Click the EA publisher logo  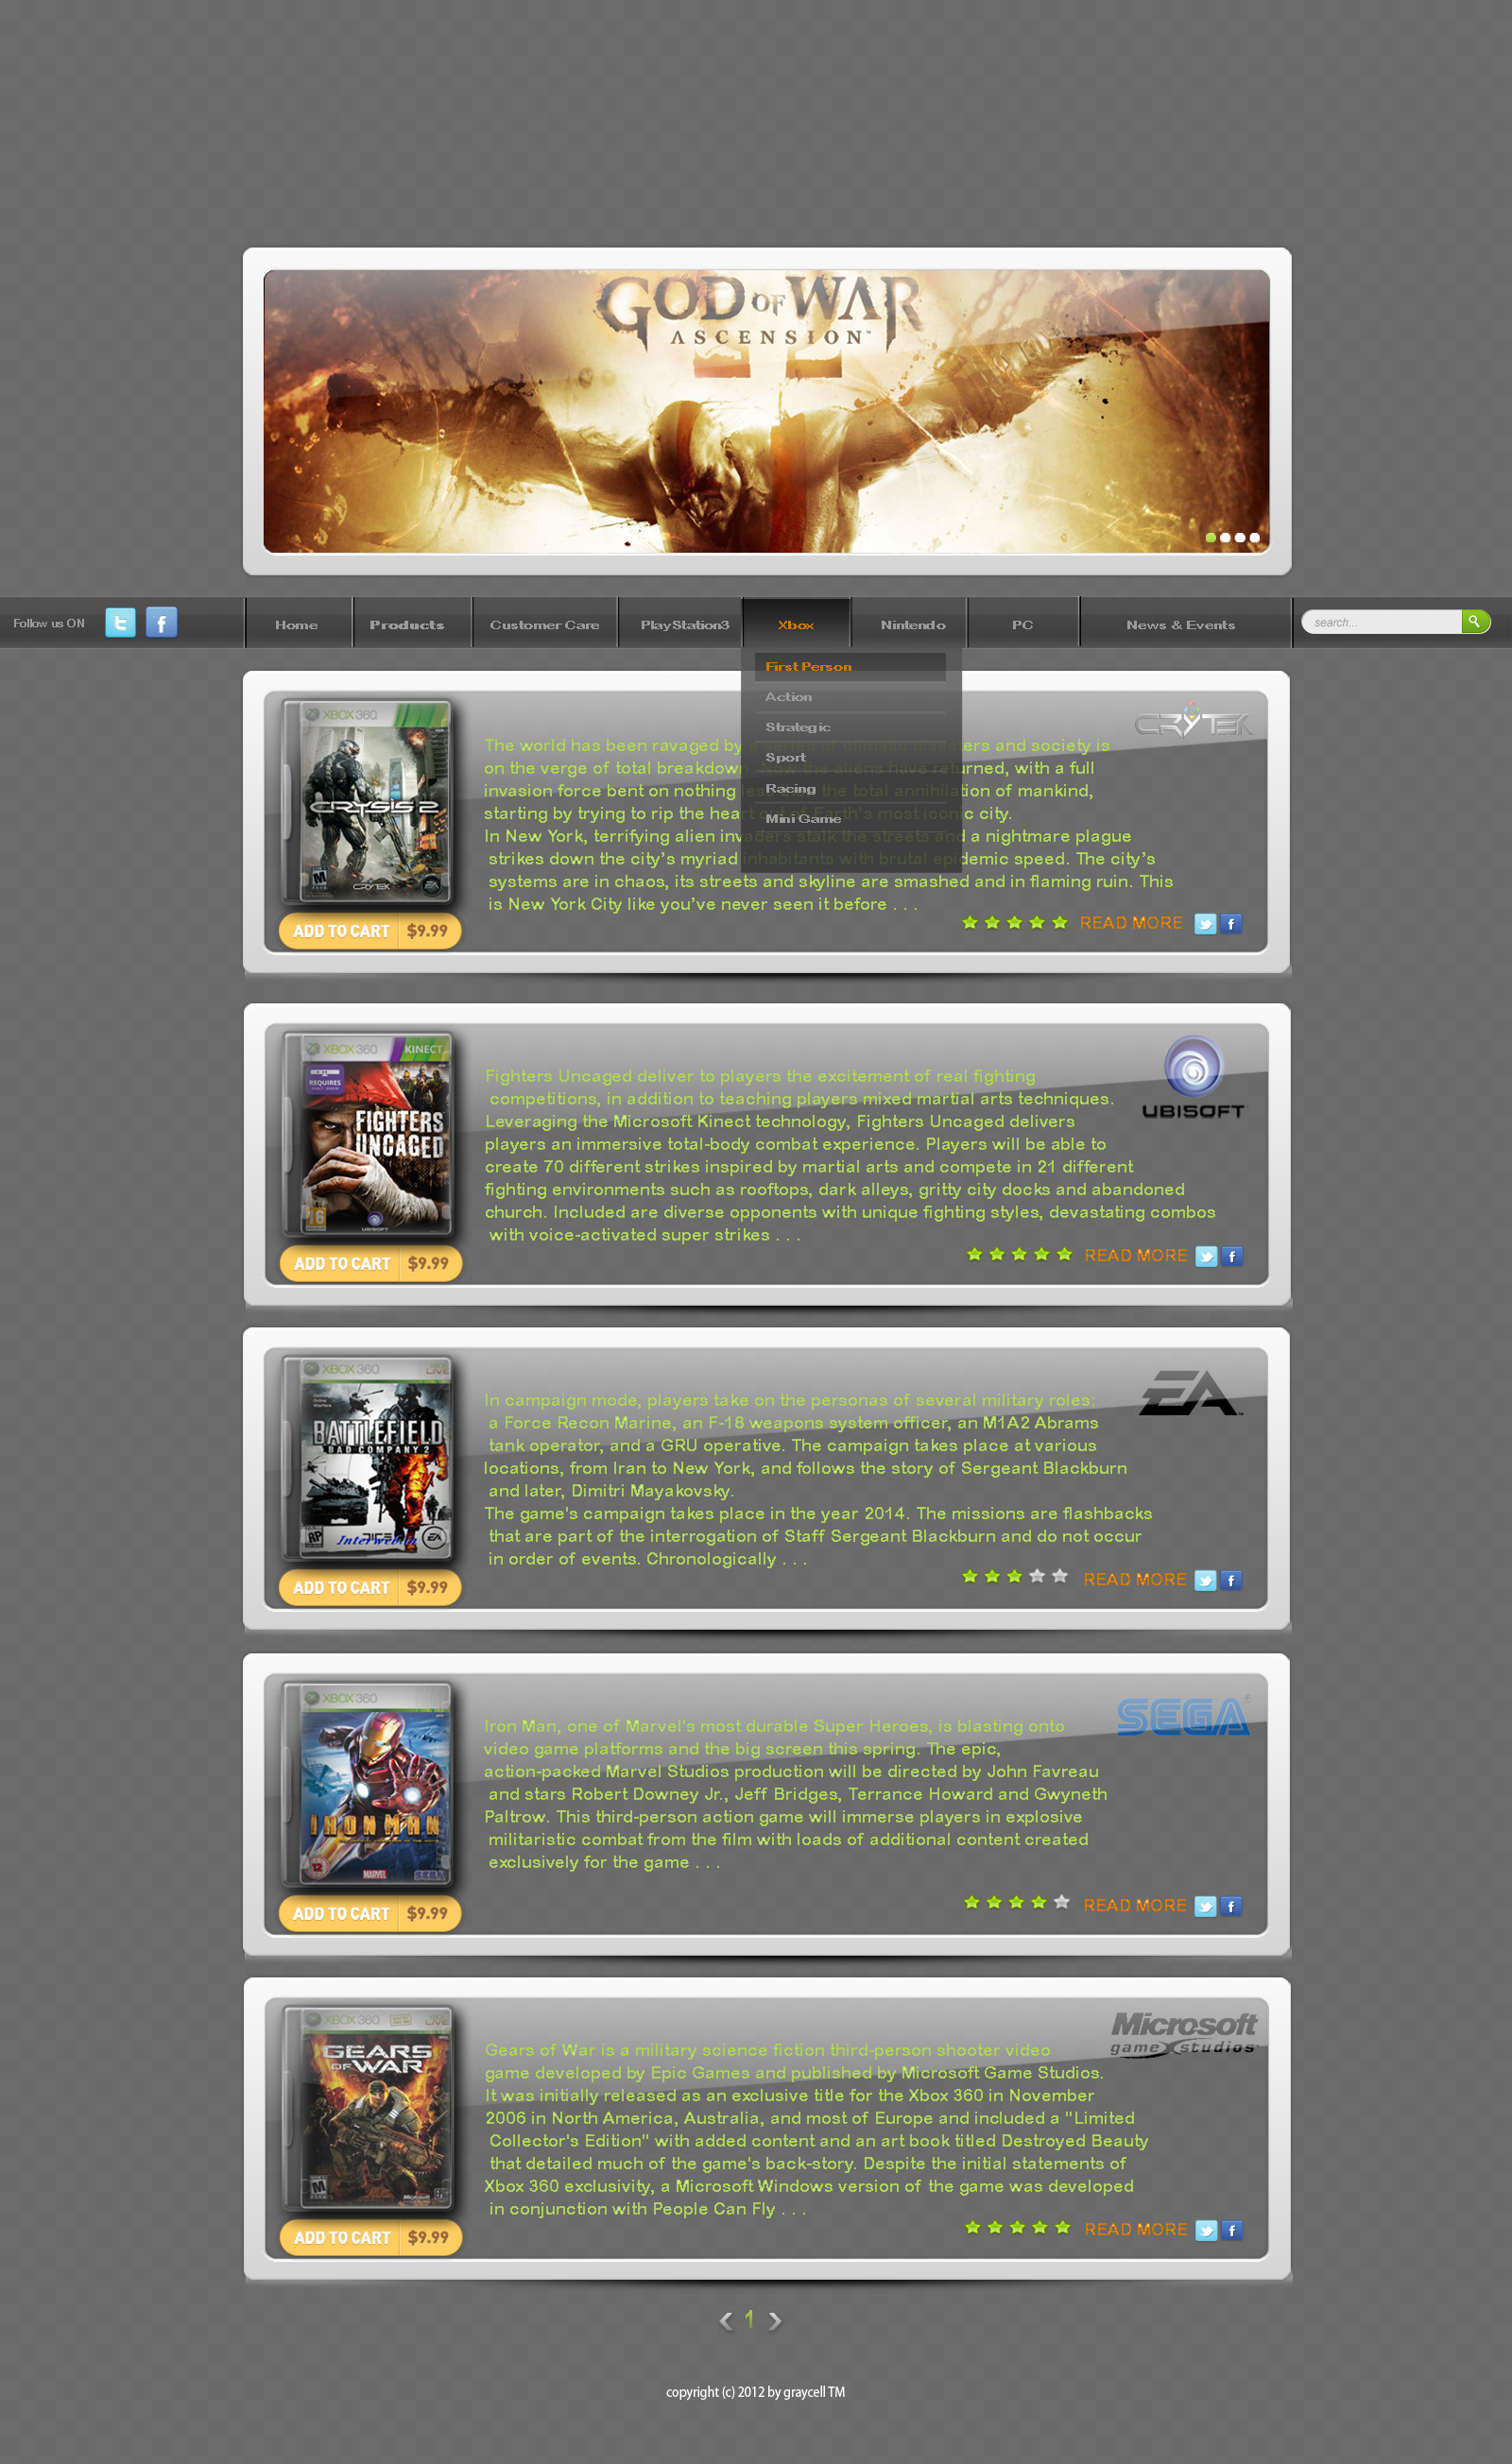[x=1190, y=1393]
